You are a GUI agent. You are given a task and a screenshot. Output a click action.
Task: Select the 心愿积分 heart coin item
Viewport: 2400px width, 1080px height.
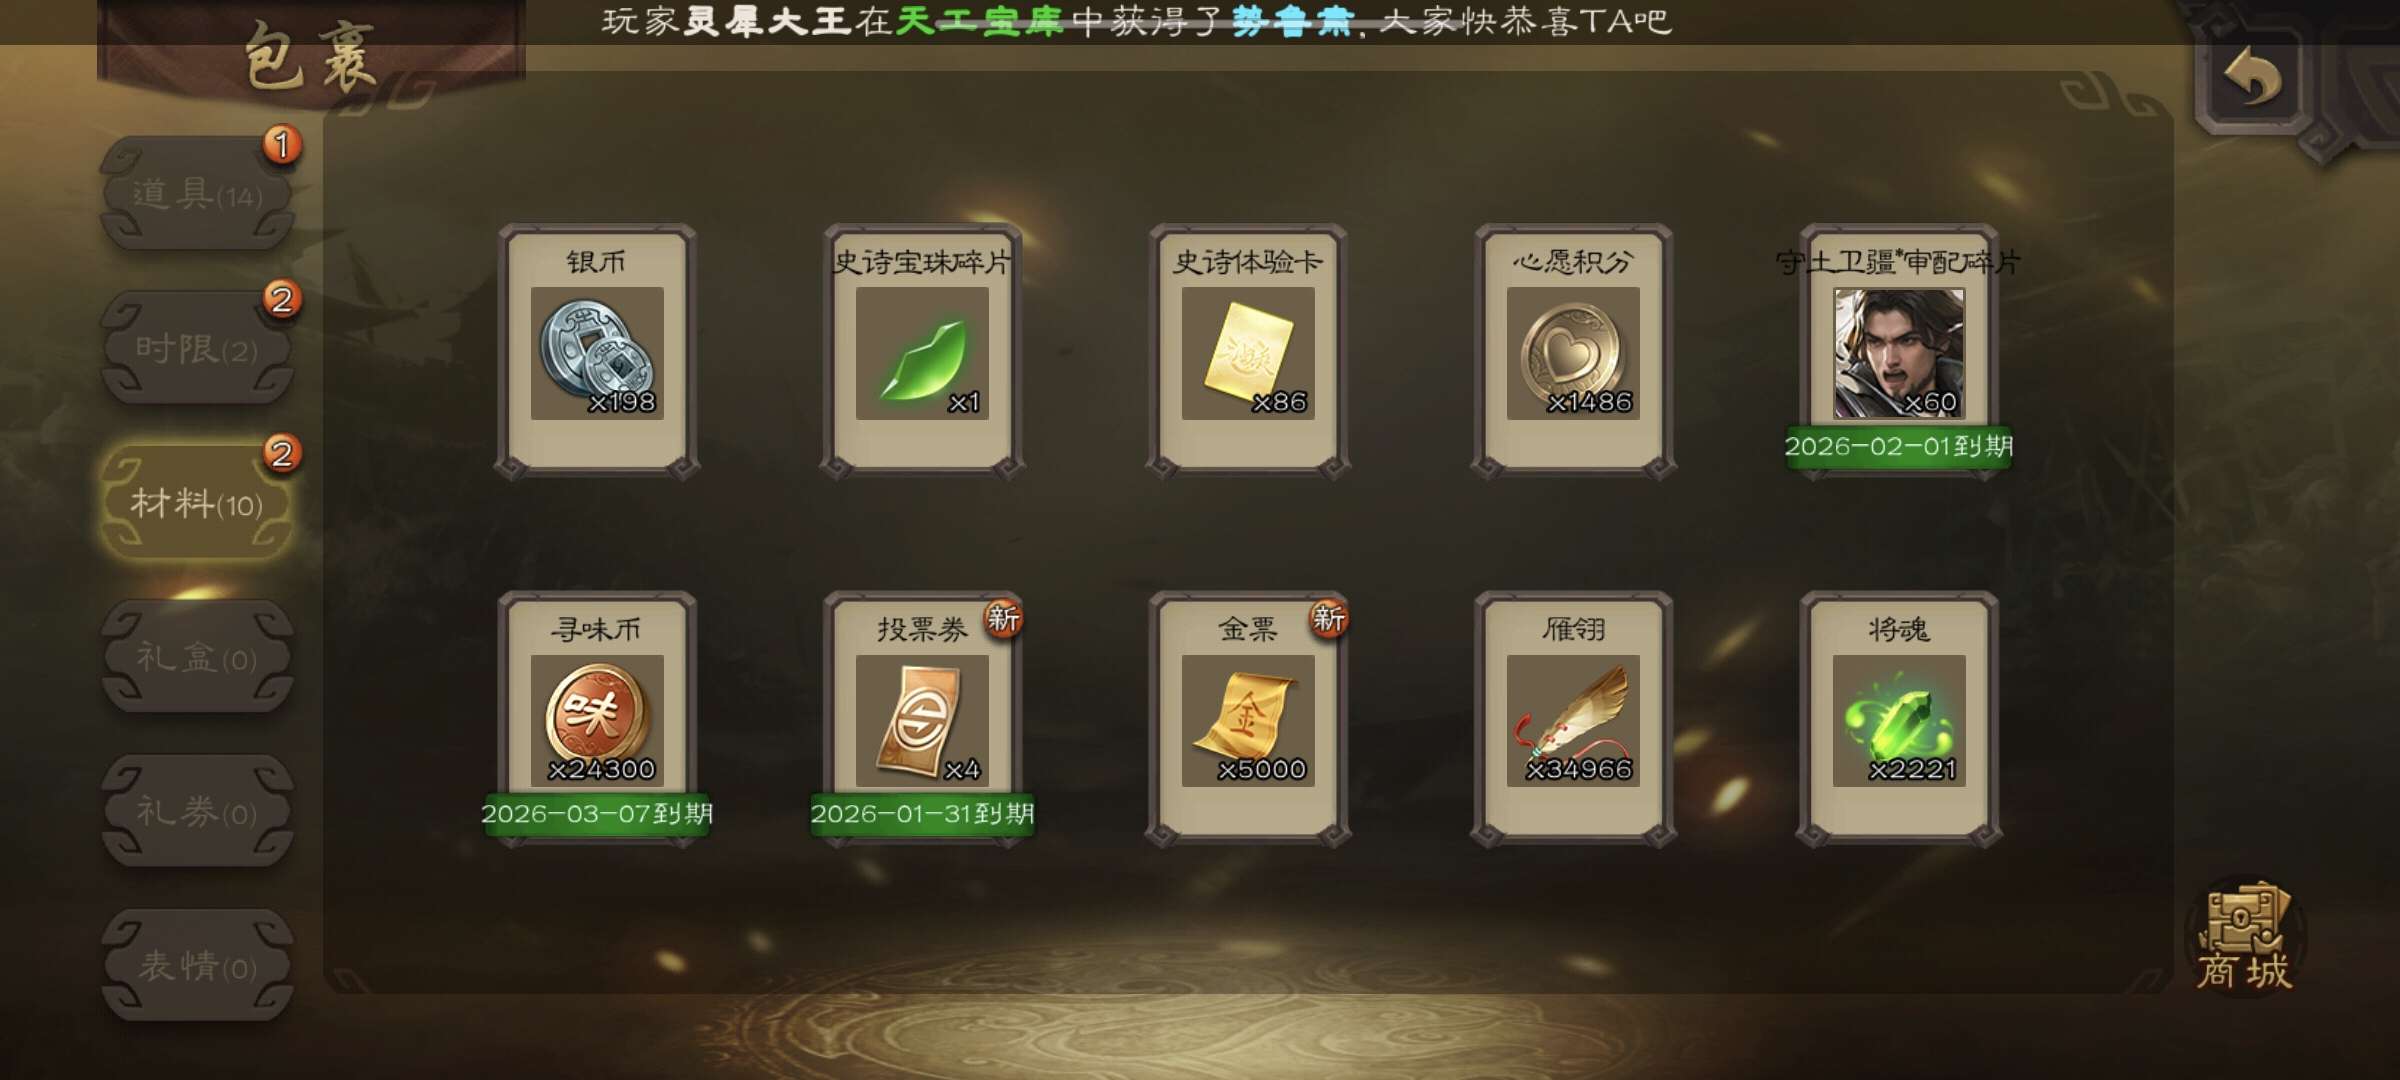tap(1573, 352)
